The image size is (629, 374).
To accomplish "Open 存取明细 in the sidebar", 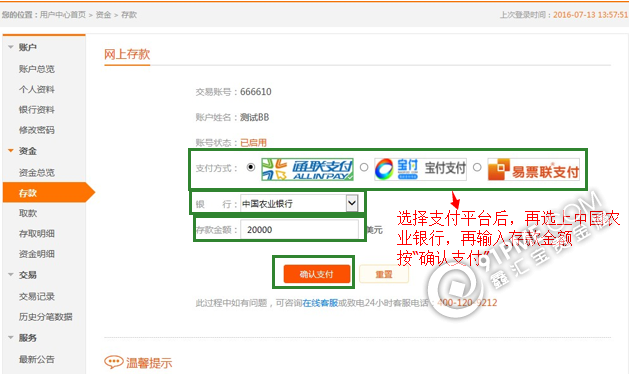I will pos(37,234).
